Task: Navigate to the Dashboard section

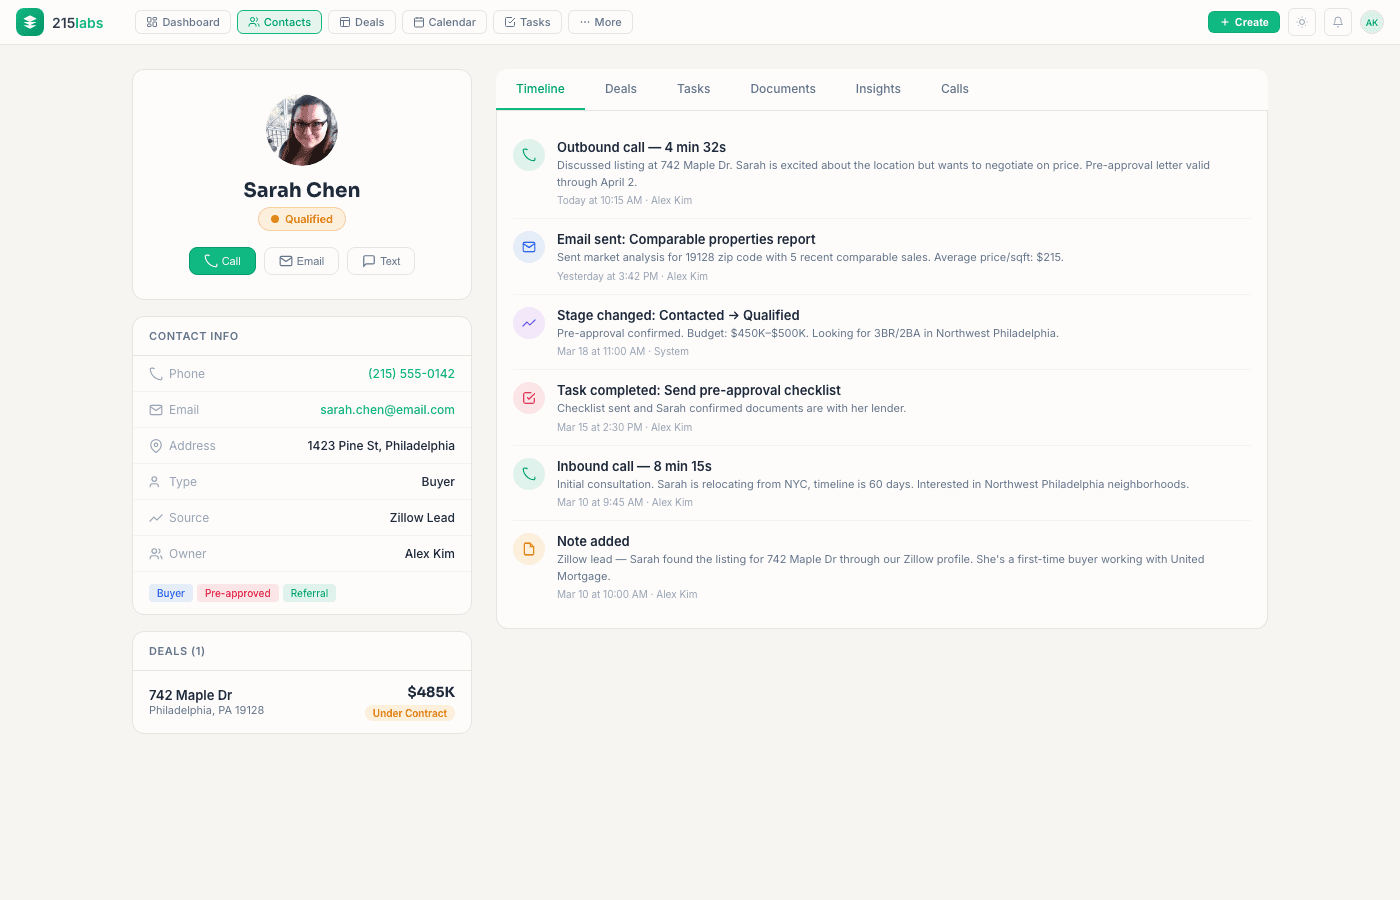Action: [x=182, y=21]
